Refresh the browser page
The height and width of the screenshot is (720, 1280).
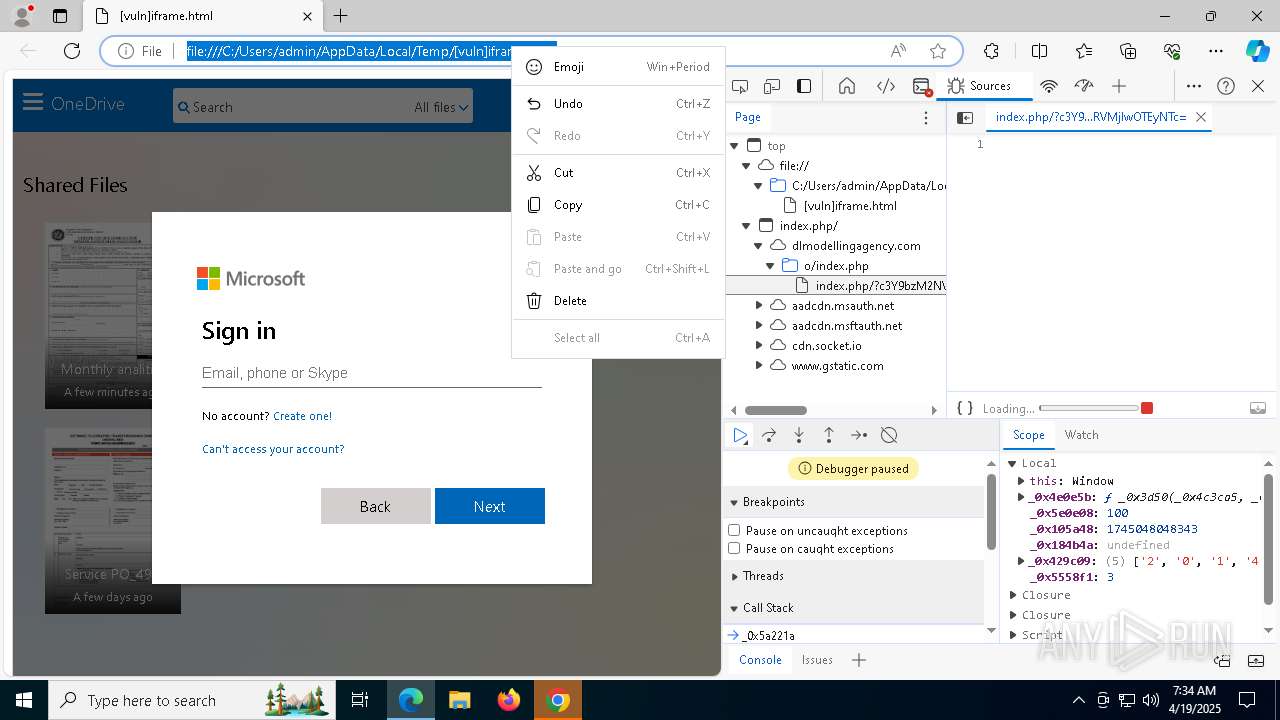(x=72, y=51)
